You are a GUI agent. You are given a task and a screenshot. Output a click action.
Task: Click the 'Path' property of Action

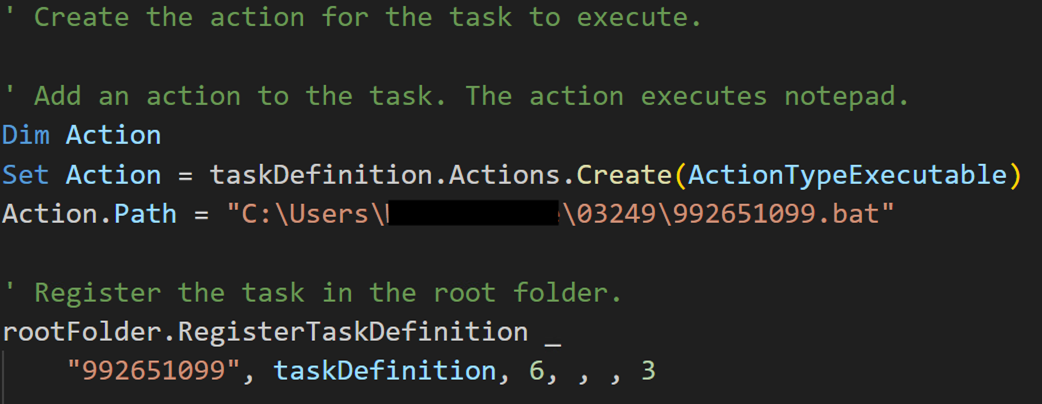(x=146, y=214)
